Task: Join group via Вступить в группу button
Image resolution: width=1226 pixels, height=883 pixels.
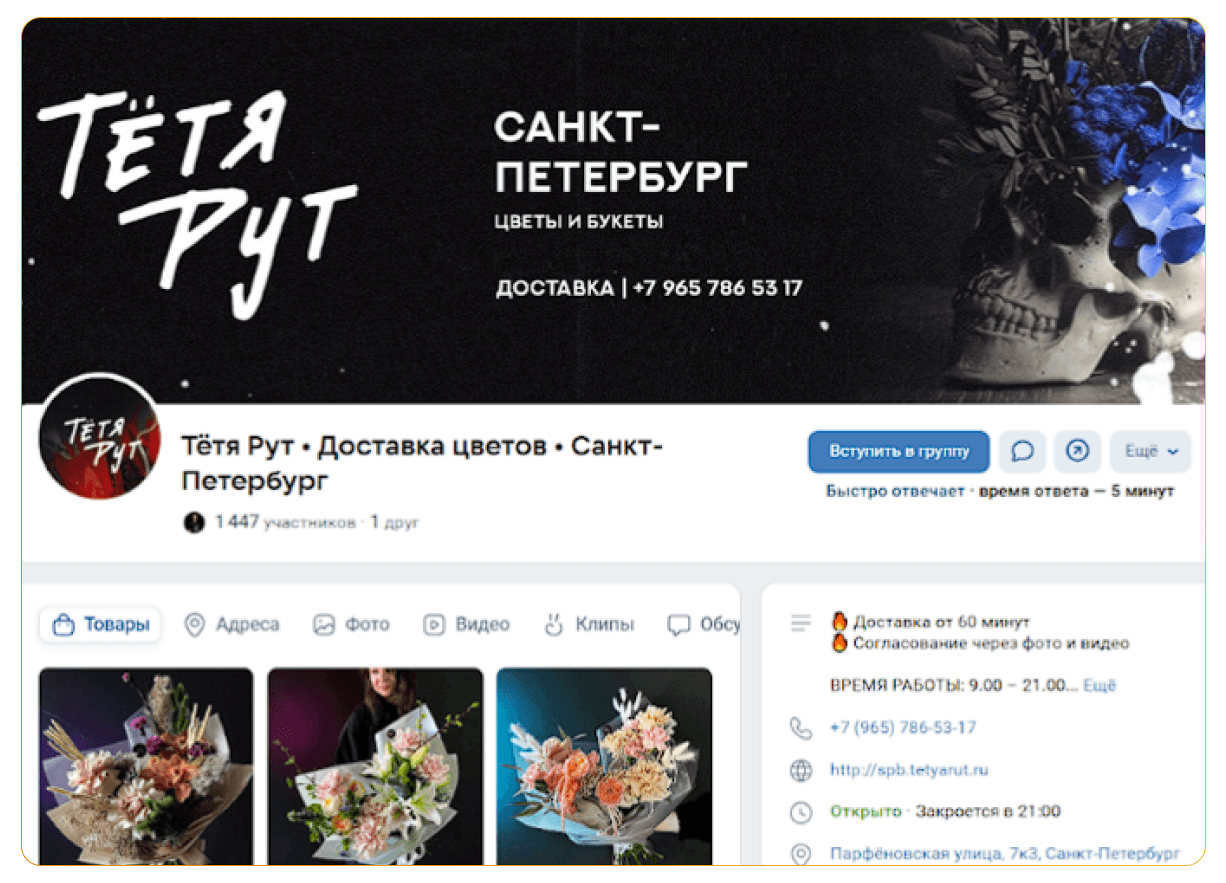Action: coord(899,452)
